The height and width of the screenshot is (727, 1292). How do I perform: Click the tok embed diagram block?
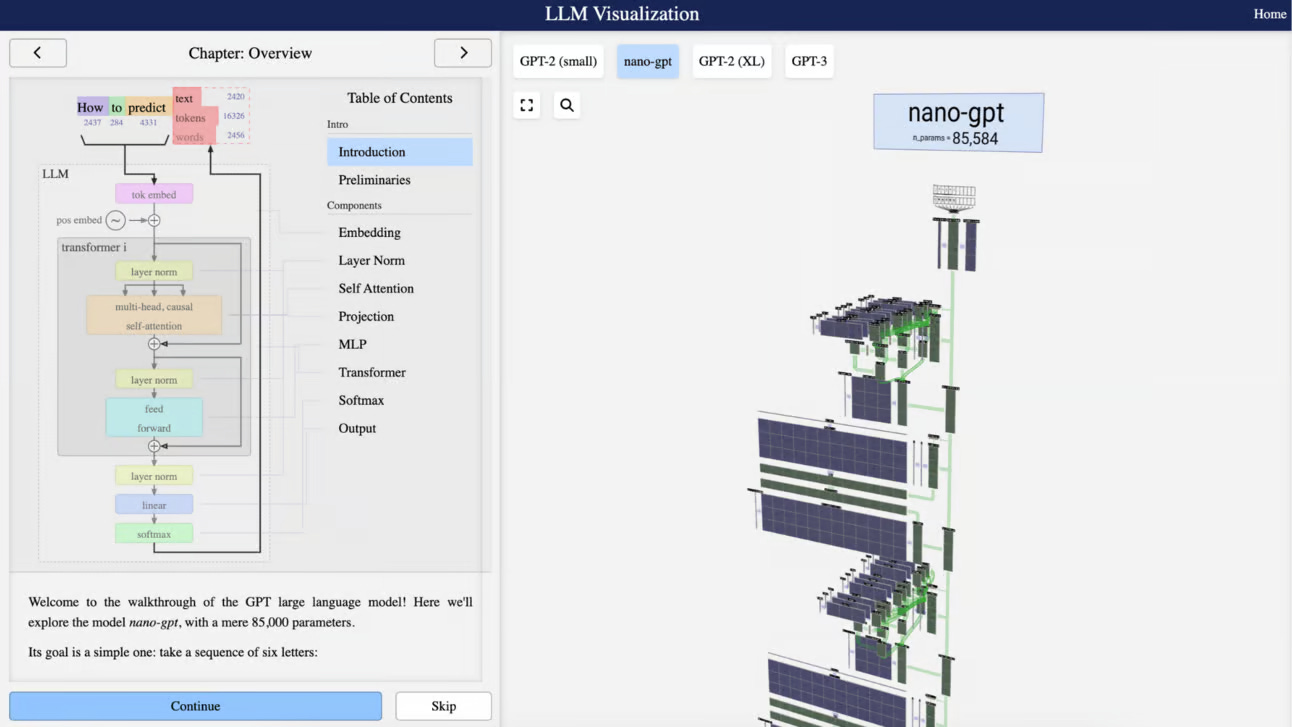(154, 194)
